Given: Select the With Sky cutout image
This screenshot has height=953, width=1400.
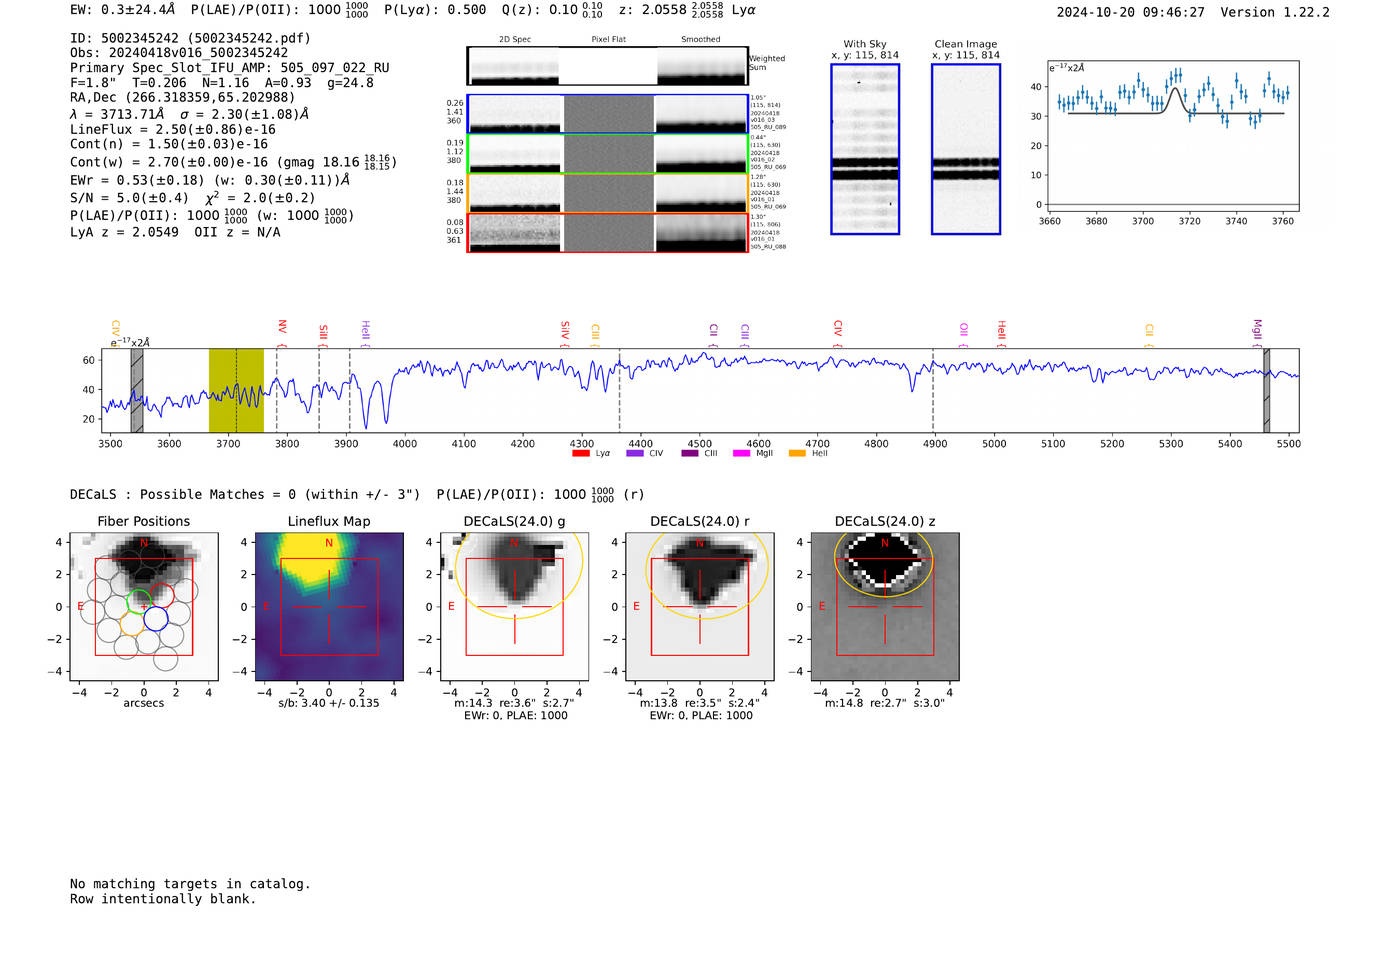Looking at the screenshot, I should 865,149.
